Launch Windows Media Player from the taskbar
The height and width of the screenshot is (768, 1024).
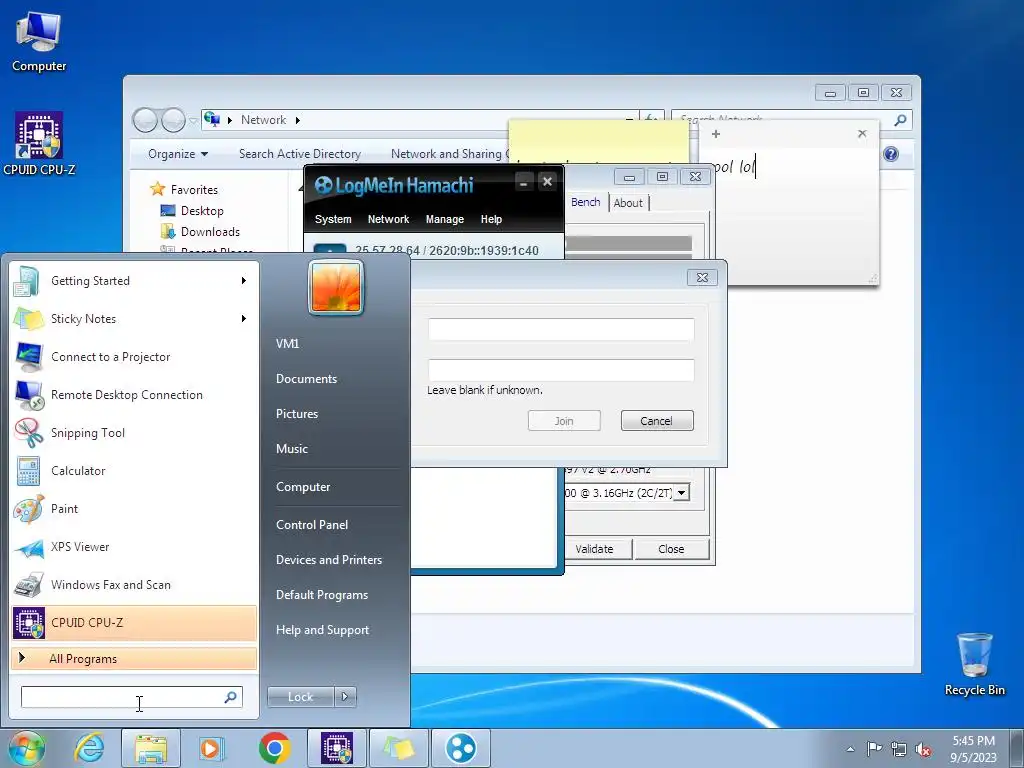pos(211,748)
